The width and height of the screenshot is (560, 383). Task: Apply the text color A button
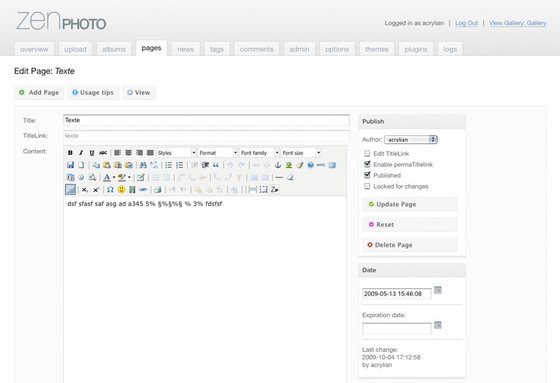pyautogui.click(x=107, y=177)
